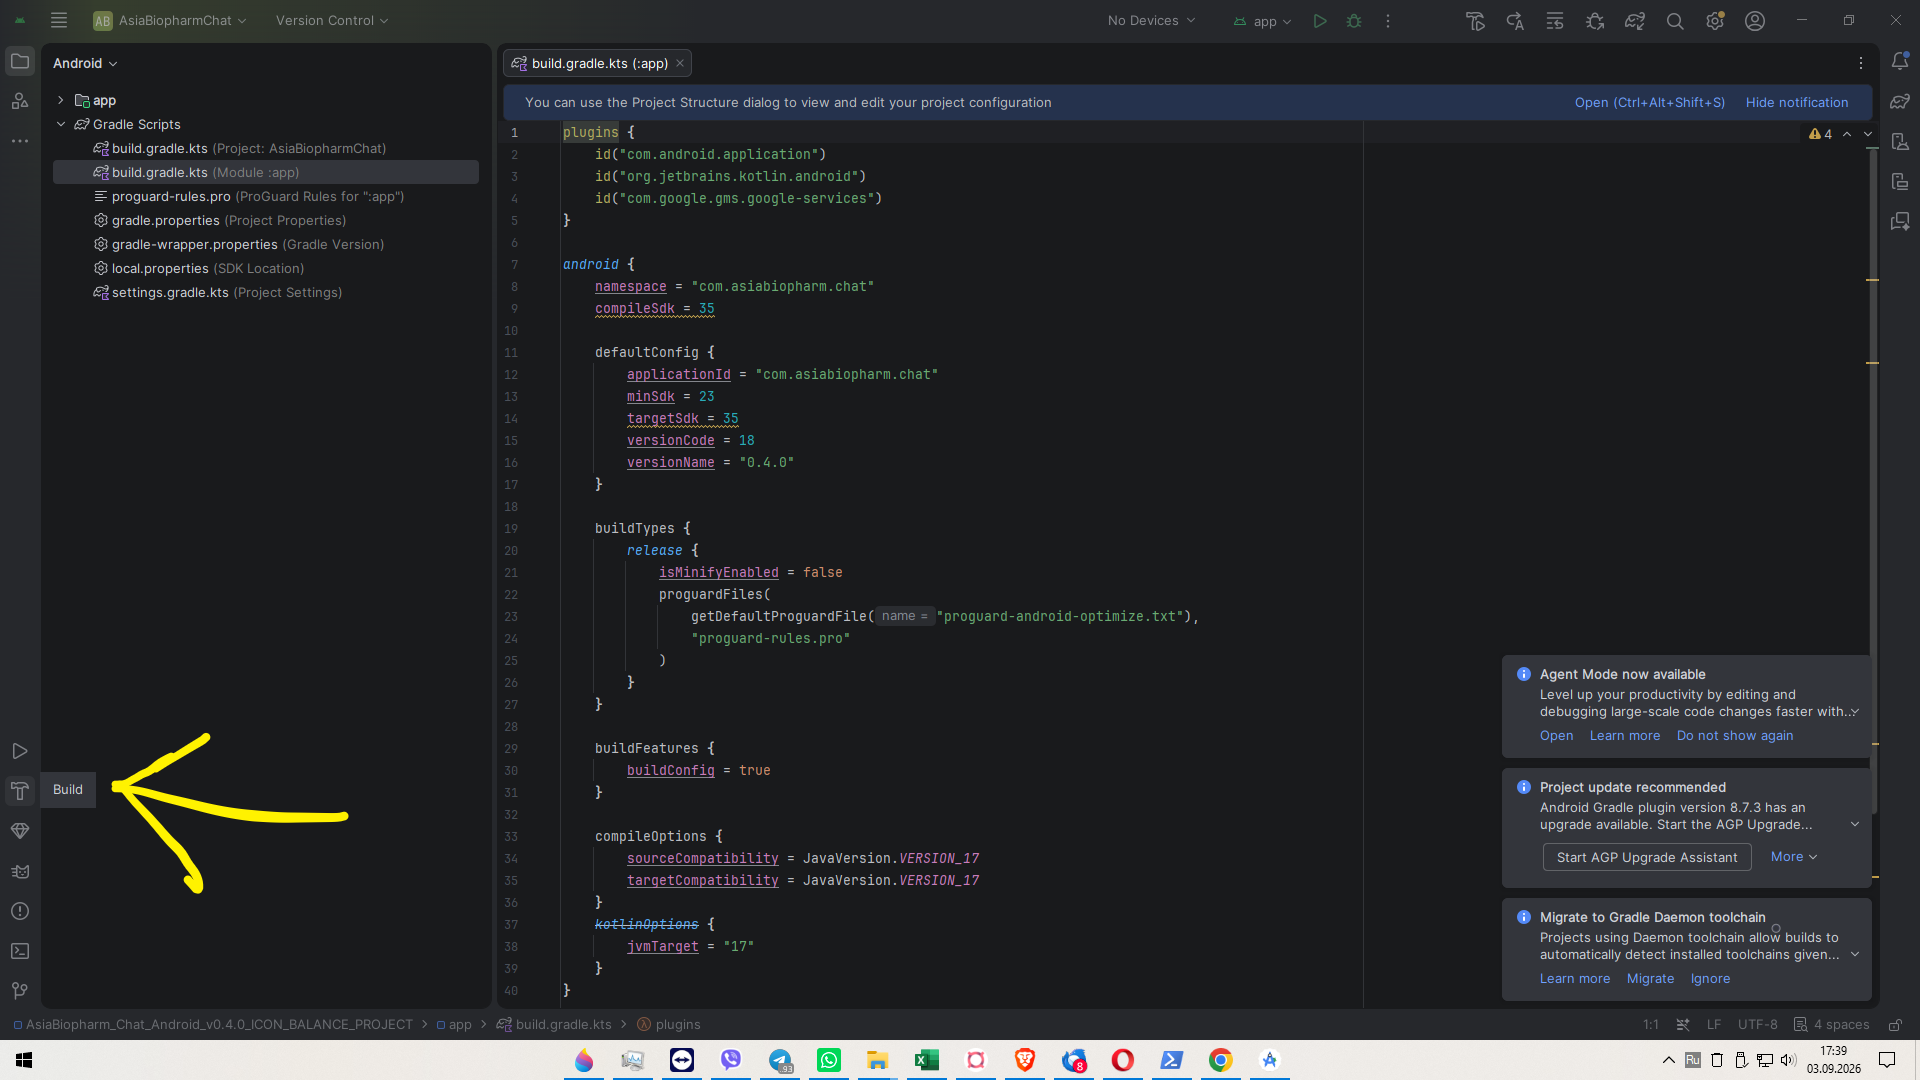
Task: Open the Git version control tool window
Action: (x=20, y=990)
